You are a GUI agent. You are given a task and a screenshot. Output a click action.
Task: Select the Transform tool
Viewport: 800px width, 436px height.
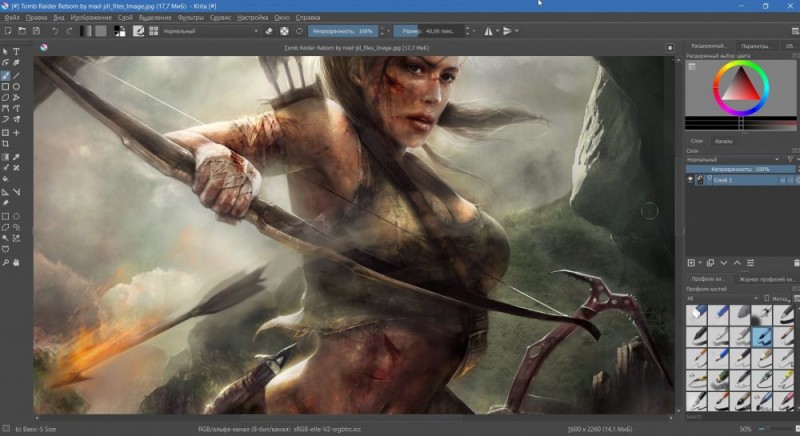click(5, 133)
